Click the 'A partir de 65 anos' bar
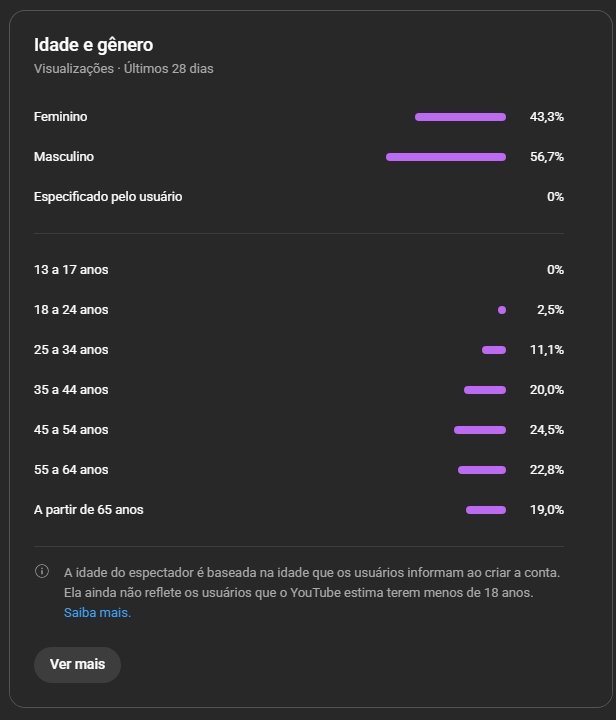 [486, 510]
